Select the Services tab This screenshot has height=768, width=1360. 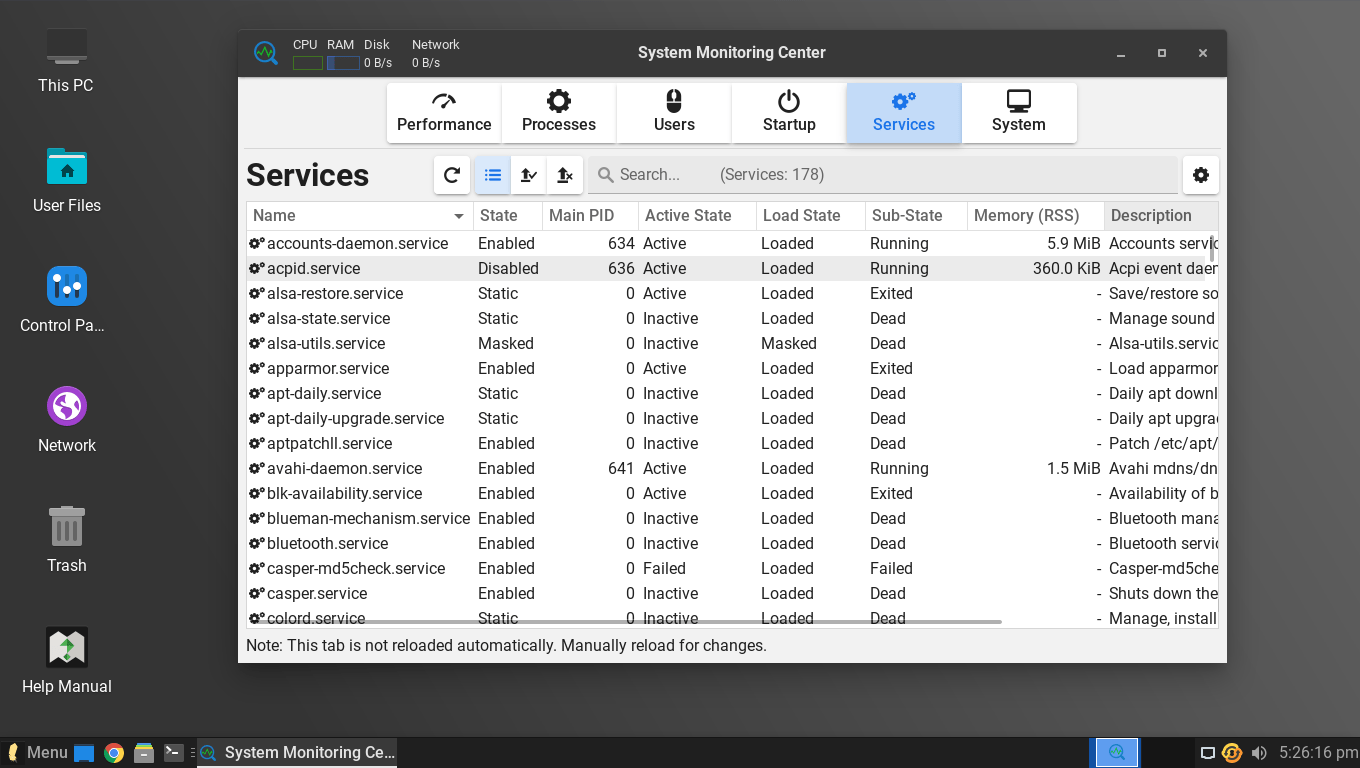904,113
